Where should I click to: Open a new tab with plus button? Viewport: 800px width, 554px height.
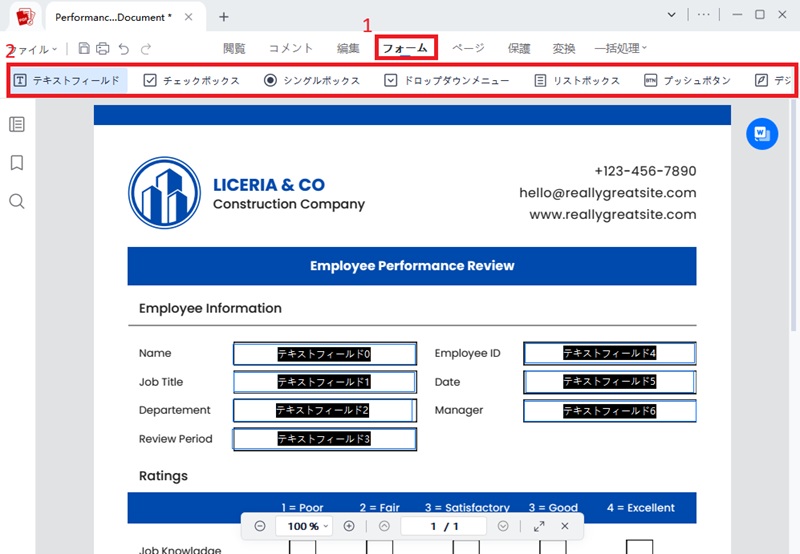[x=223, y=17]
